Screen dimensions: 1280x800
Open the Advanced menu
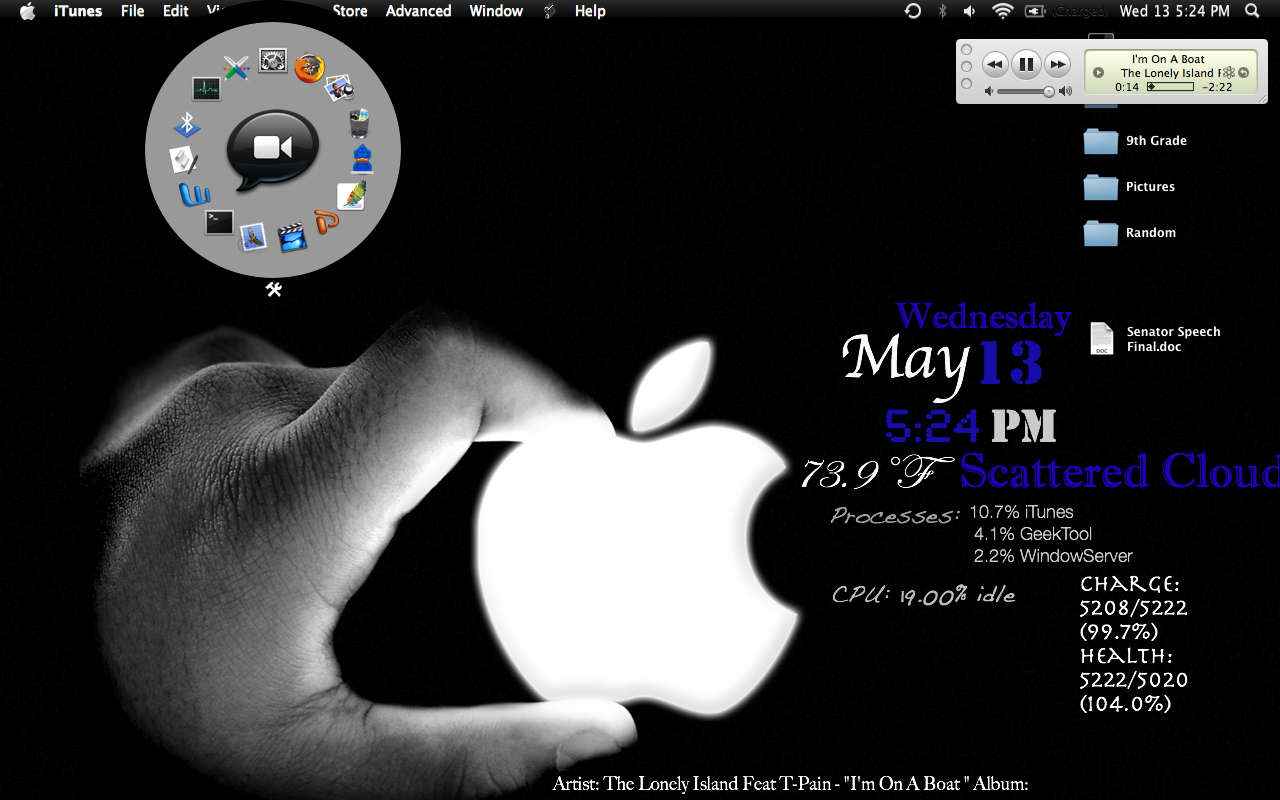(418, 11)
